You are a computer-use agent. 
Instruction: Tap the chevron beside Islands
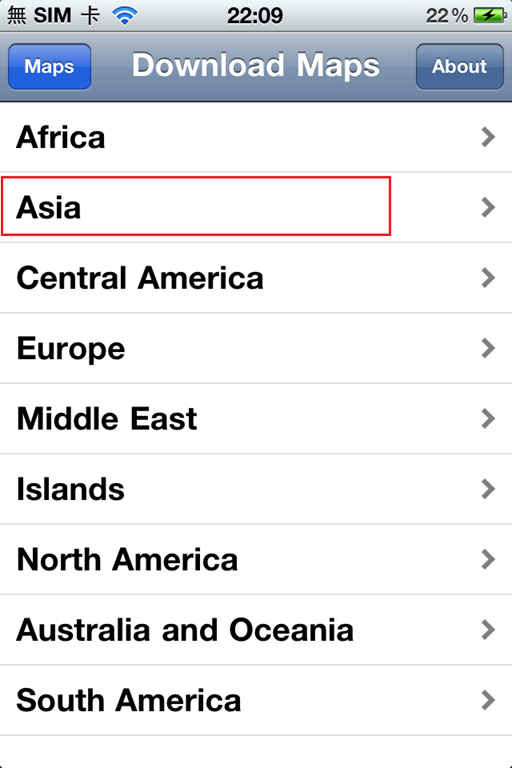(488, 489)
